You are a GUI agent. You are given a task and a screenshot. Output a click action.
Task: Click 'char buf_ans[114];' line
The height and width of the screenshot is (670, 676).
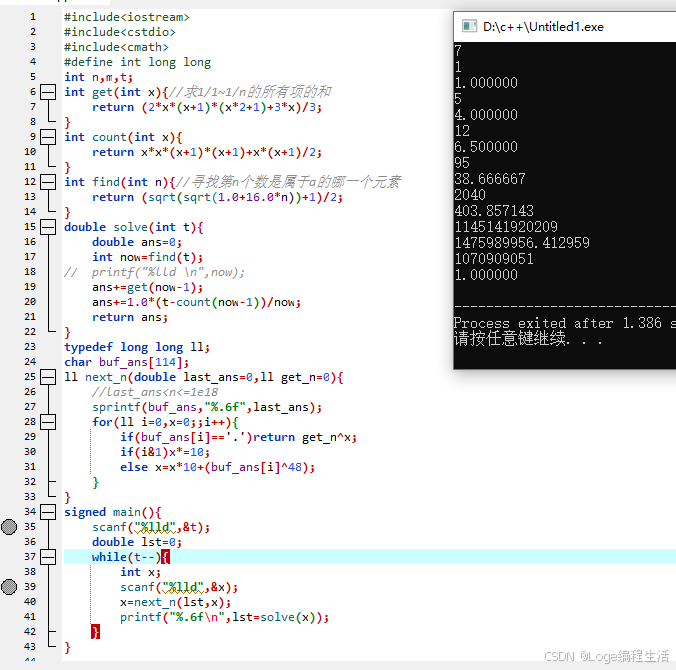pyautogui.click(x=126, y=362)
